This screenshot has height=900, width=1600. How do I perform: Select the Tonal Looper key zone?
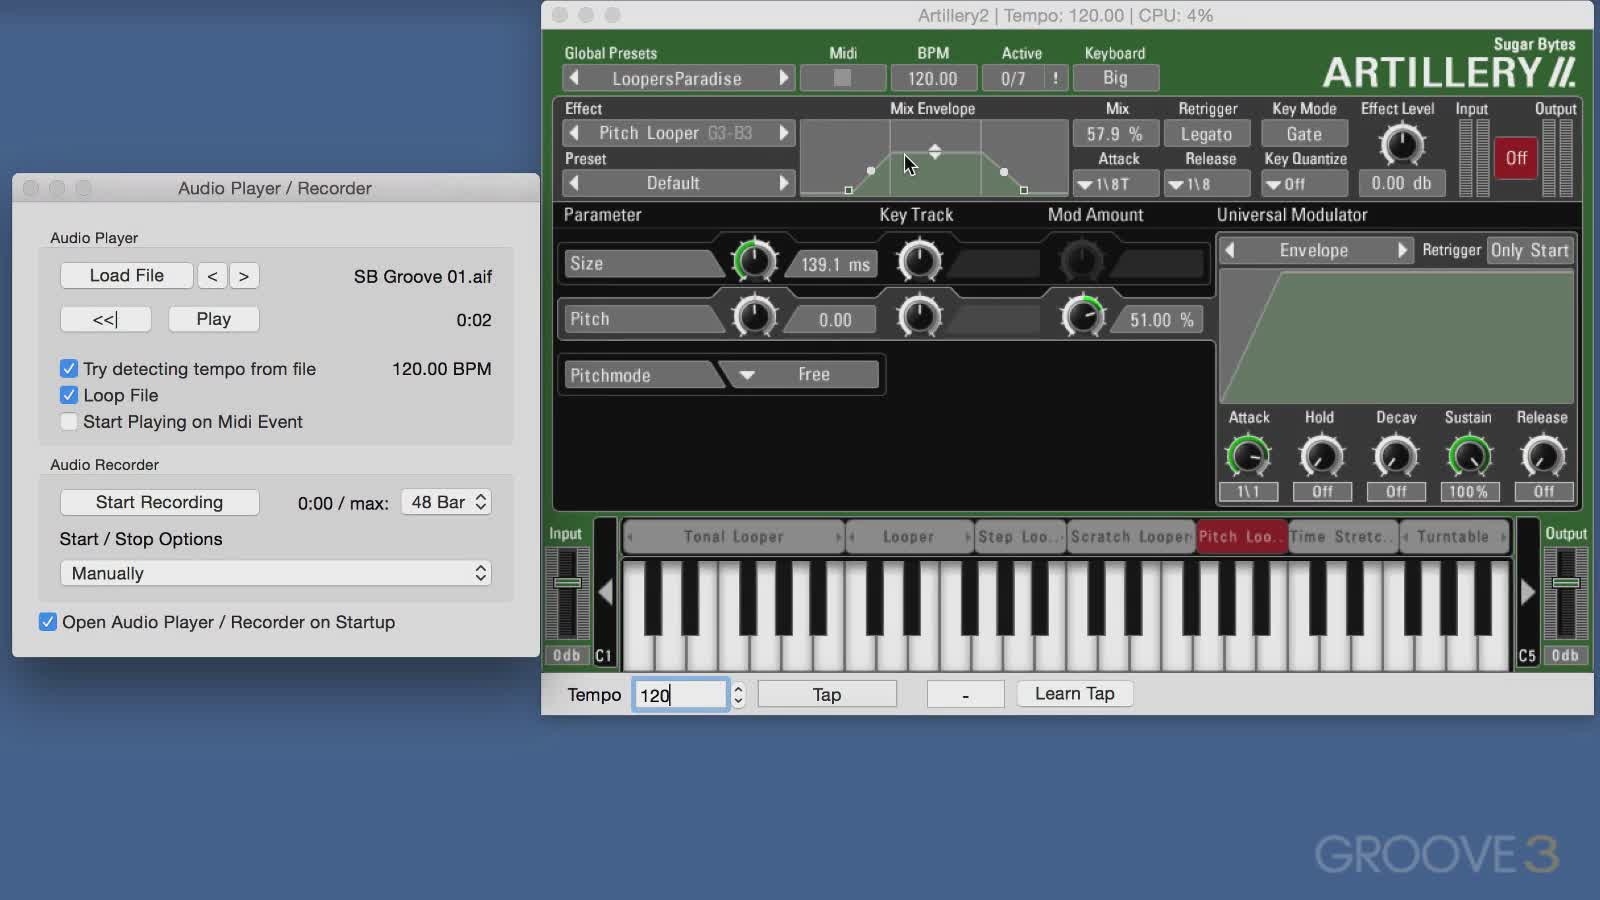[x=734, y=537]
